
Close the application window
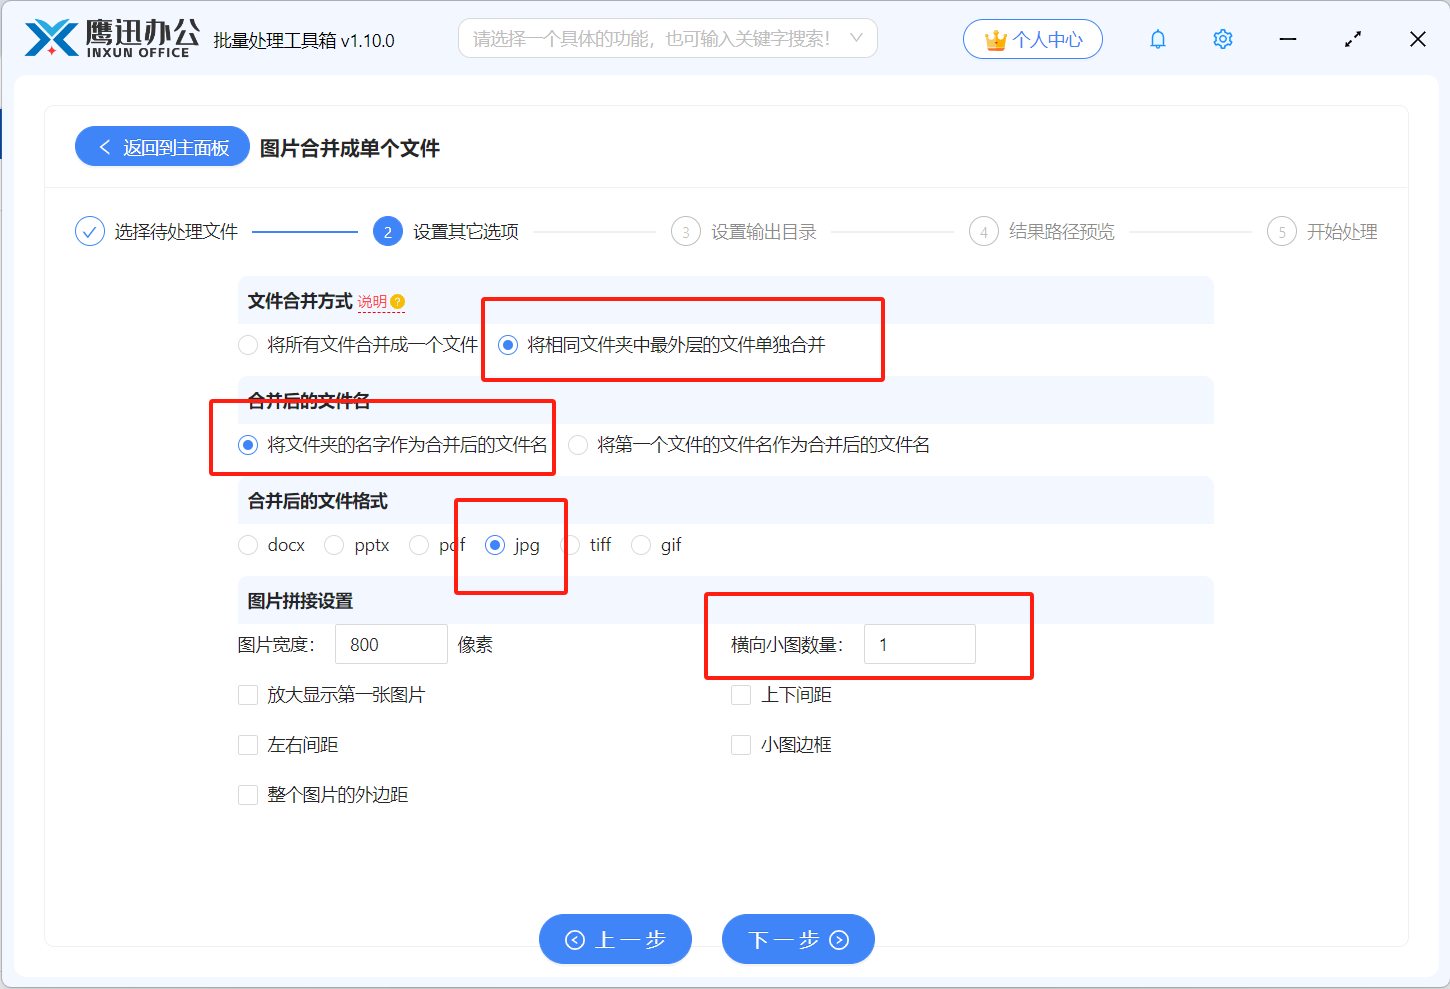[x=1418, y=39]
